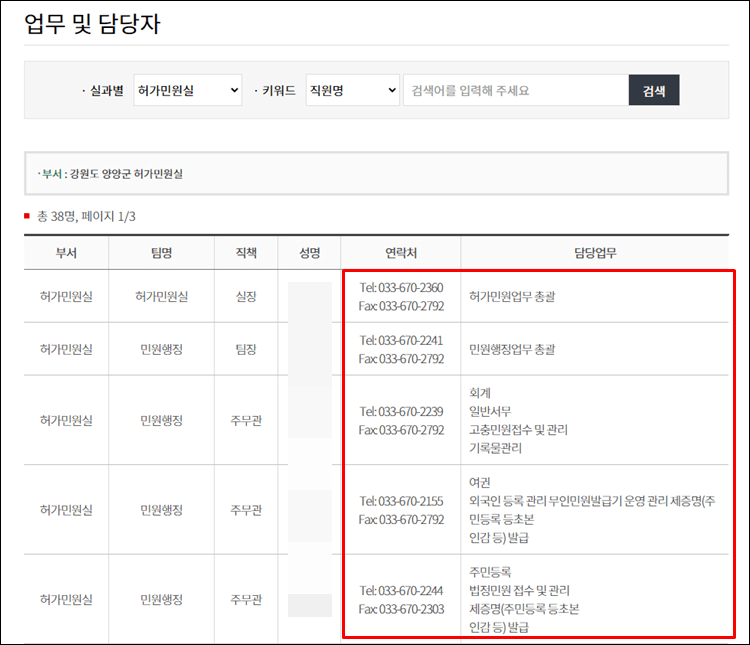The height and width of the screenshot is (645, 750).
Task: Click the 주민등록 duty text
Action: 490,572
